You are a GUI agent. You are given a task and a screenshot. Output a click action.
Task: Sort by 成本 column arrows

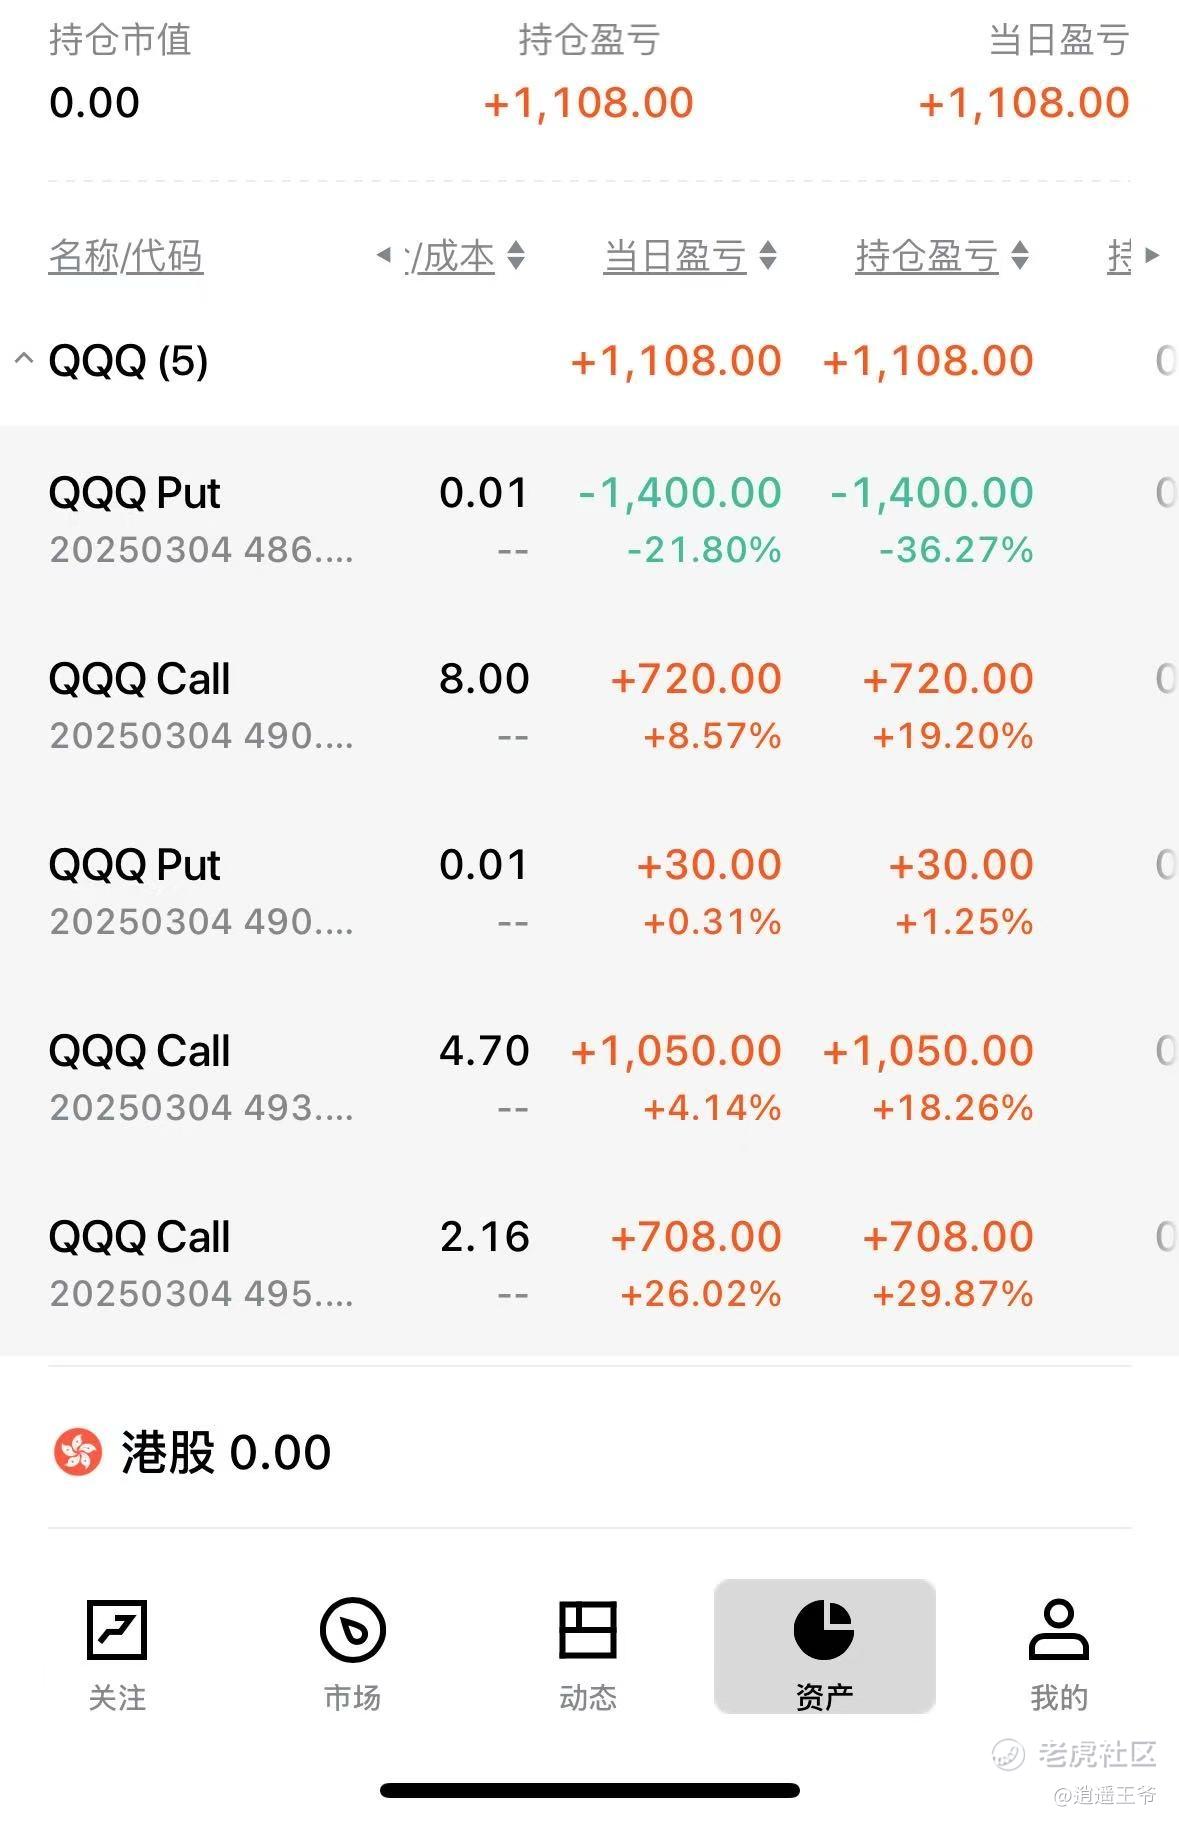(516, 256)
